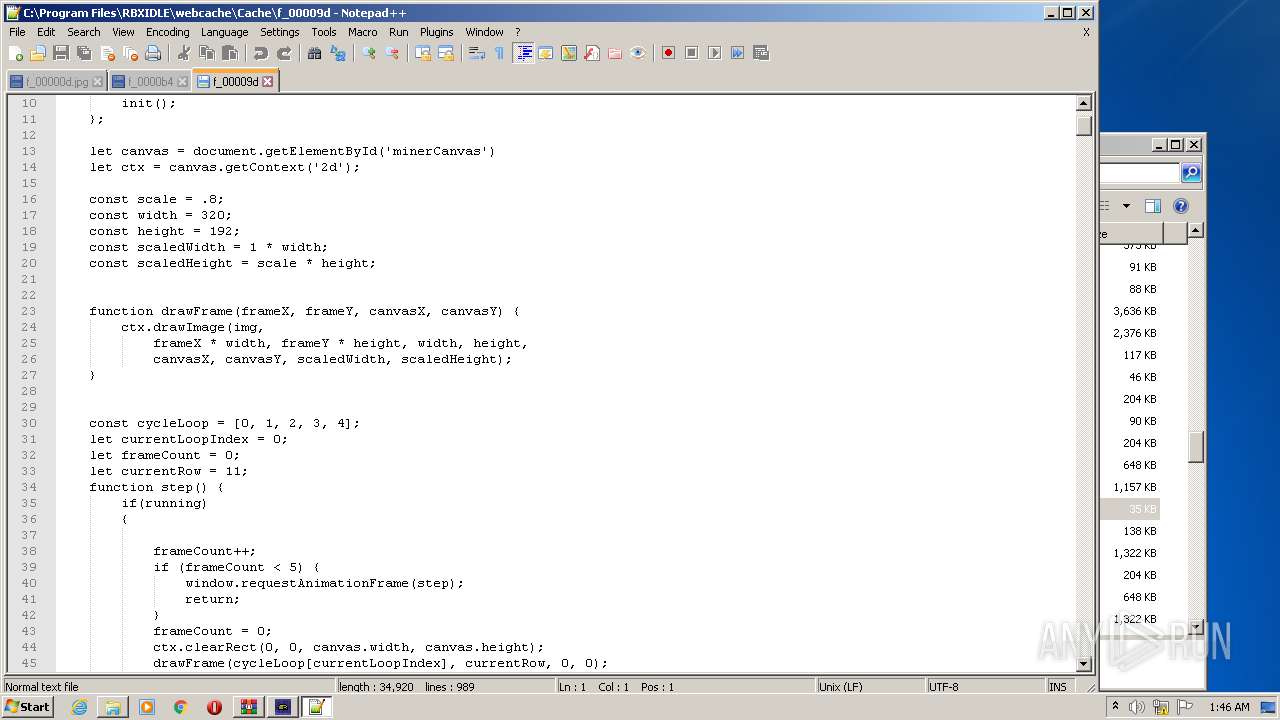
Task: Switch to the f_0000b4 tab
Action: [150, 82]
